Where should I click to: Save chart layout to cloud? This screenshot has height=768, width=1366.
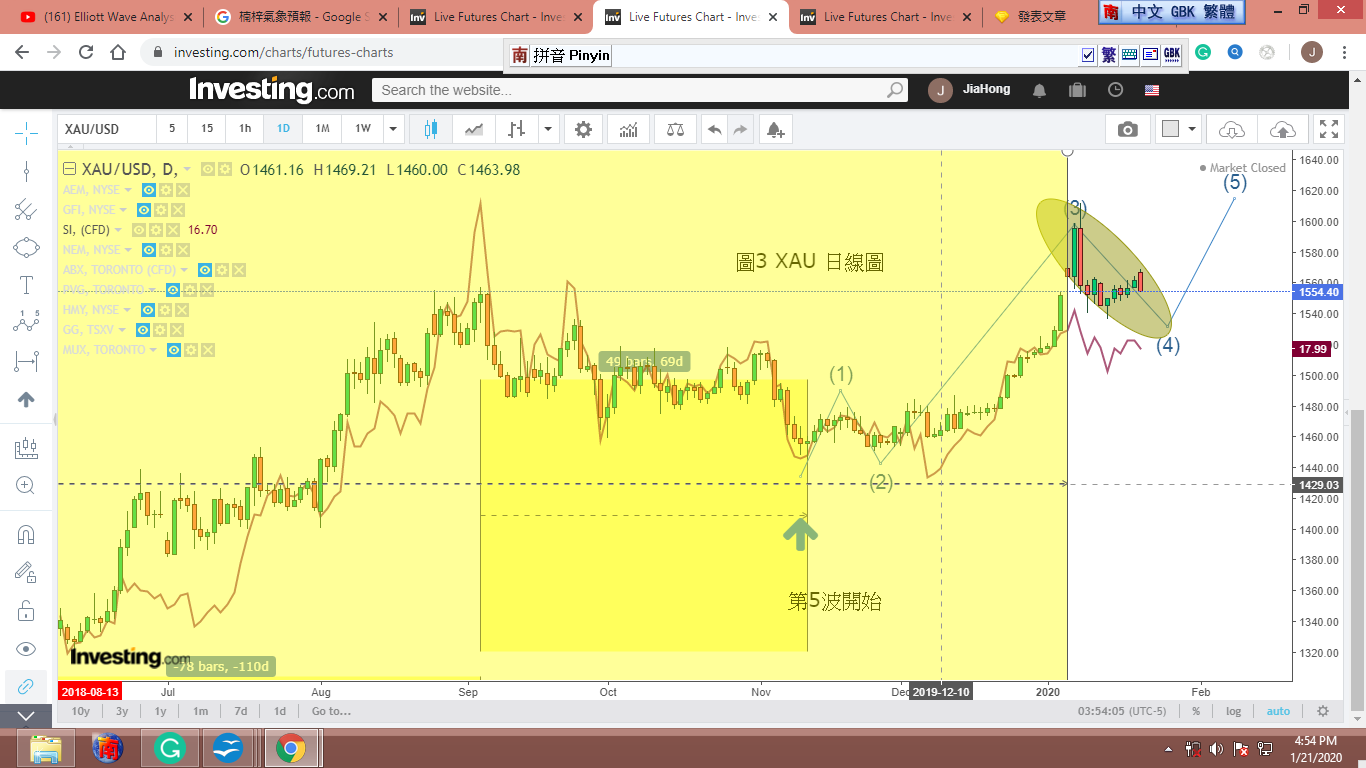click(1282, 129)
